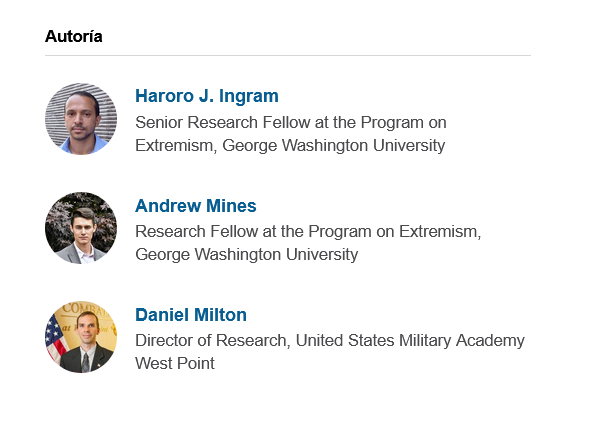Viewport: 597px width, 424px height.
Task: Click "Extremism, George Washington University" under Ingram
Action: click(290, 145)
